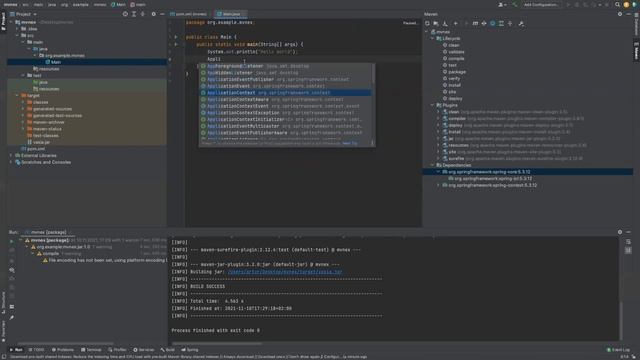Click the Next Tip link in completion popup
This screenshot has height=360, width=640.
[x=350, y=143]
